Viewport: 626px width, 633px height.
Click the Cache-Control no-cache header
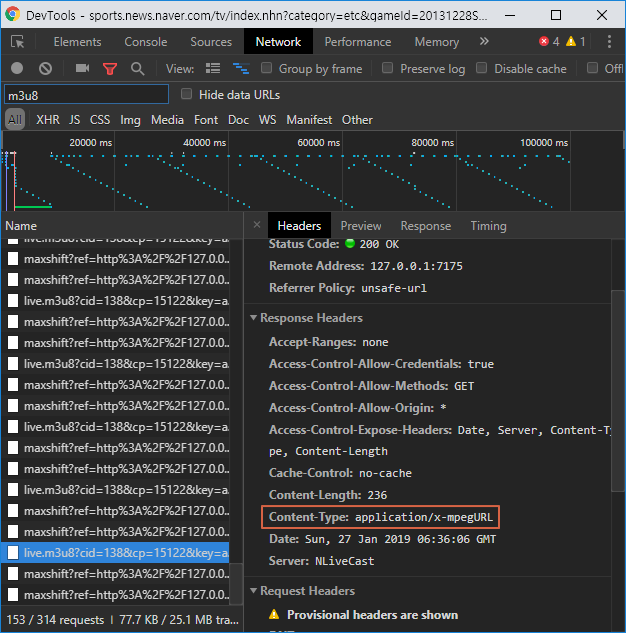(340, 473)
